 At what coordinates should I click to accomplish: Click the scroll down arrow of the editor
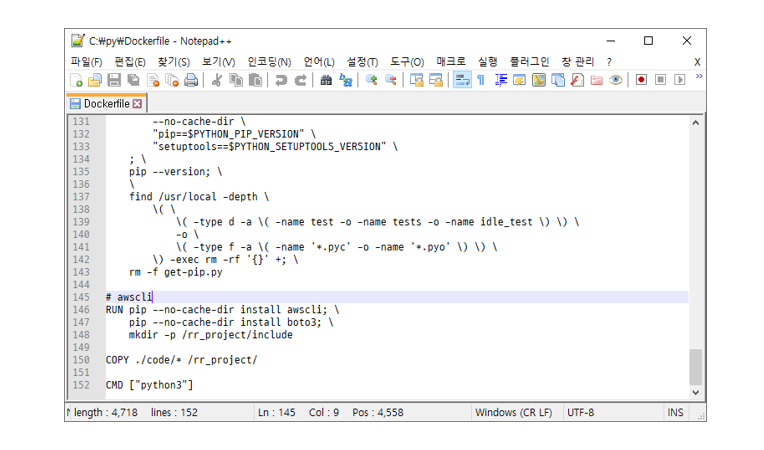696,393
